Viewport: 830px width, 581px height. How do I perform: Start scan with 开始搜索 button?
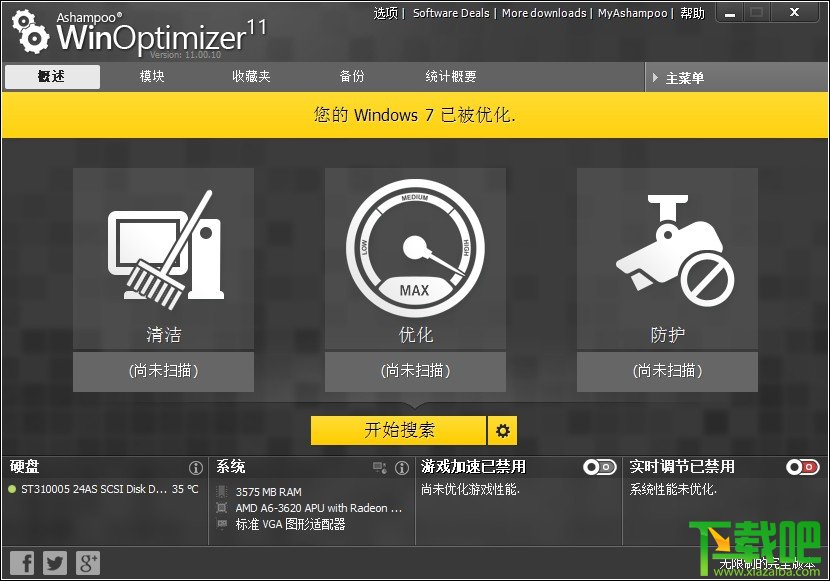coord(399,430)
